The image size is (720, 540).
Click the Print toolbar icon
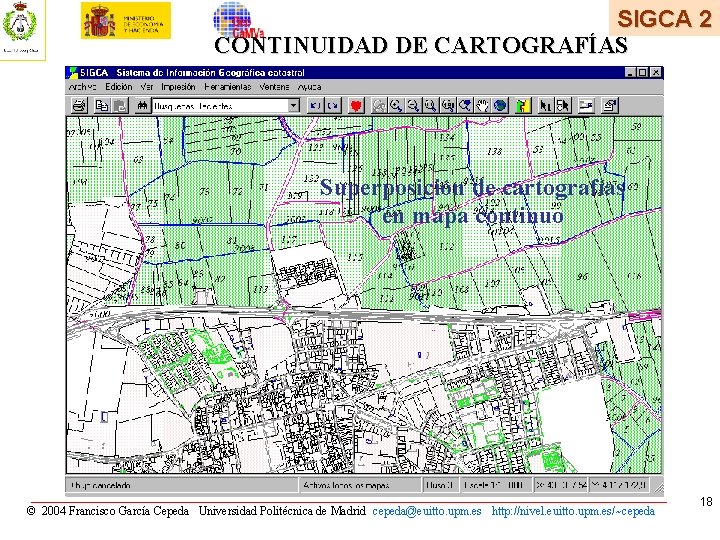pyautogui.click(x=80, y=106)
